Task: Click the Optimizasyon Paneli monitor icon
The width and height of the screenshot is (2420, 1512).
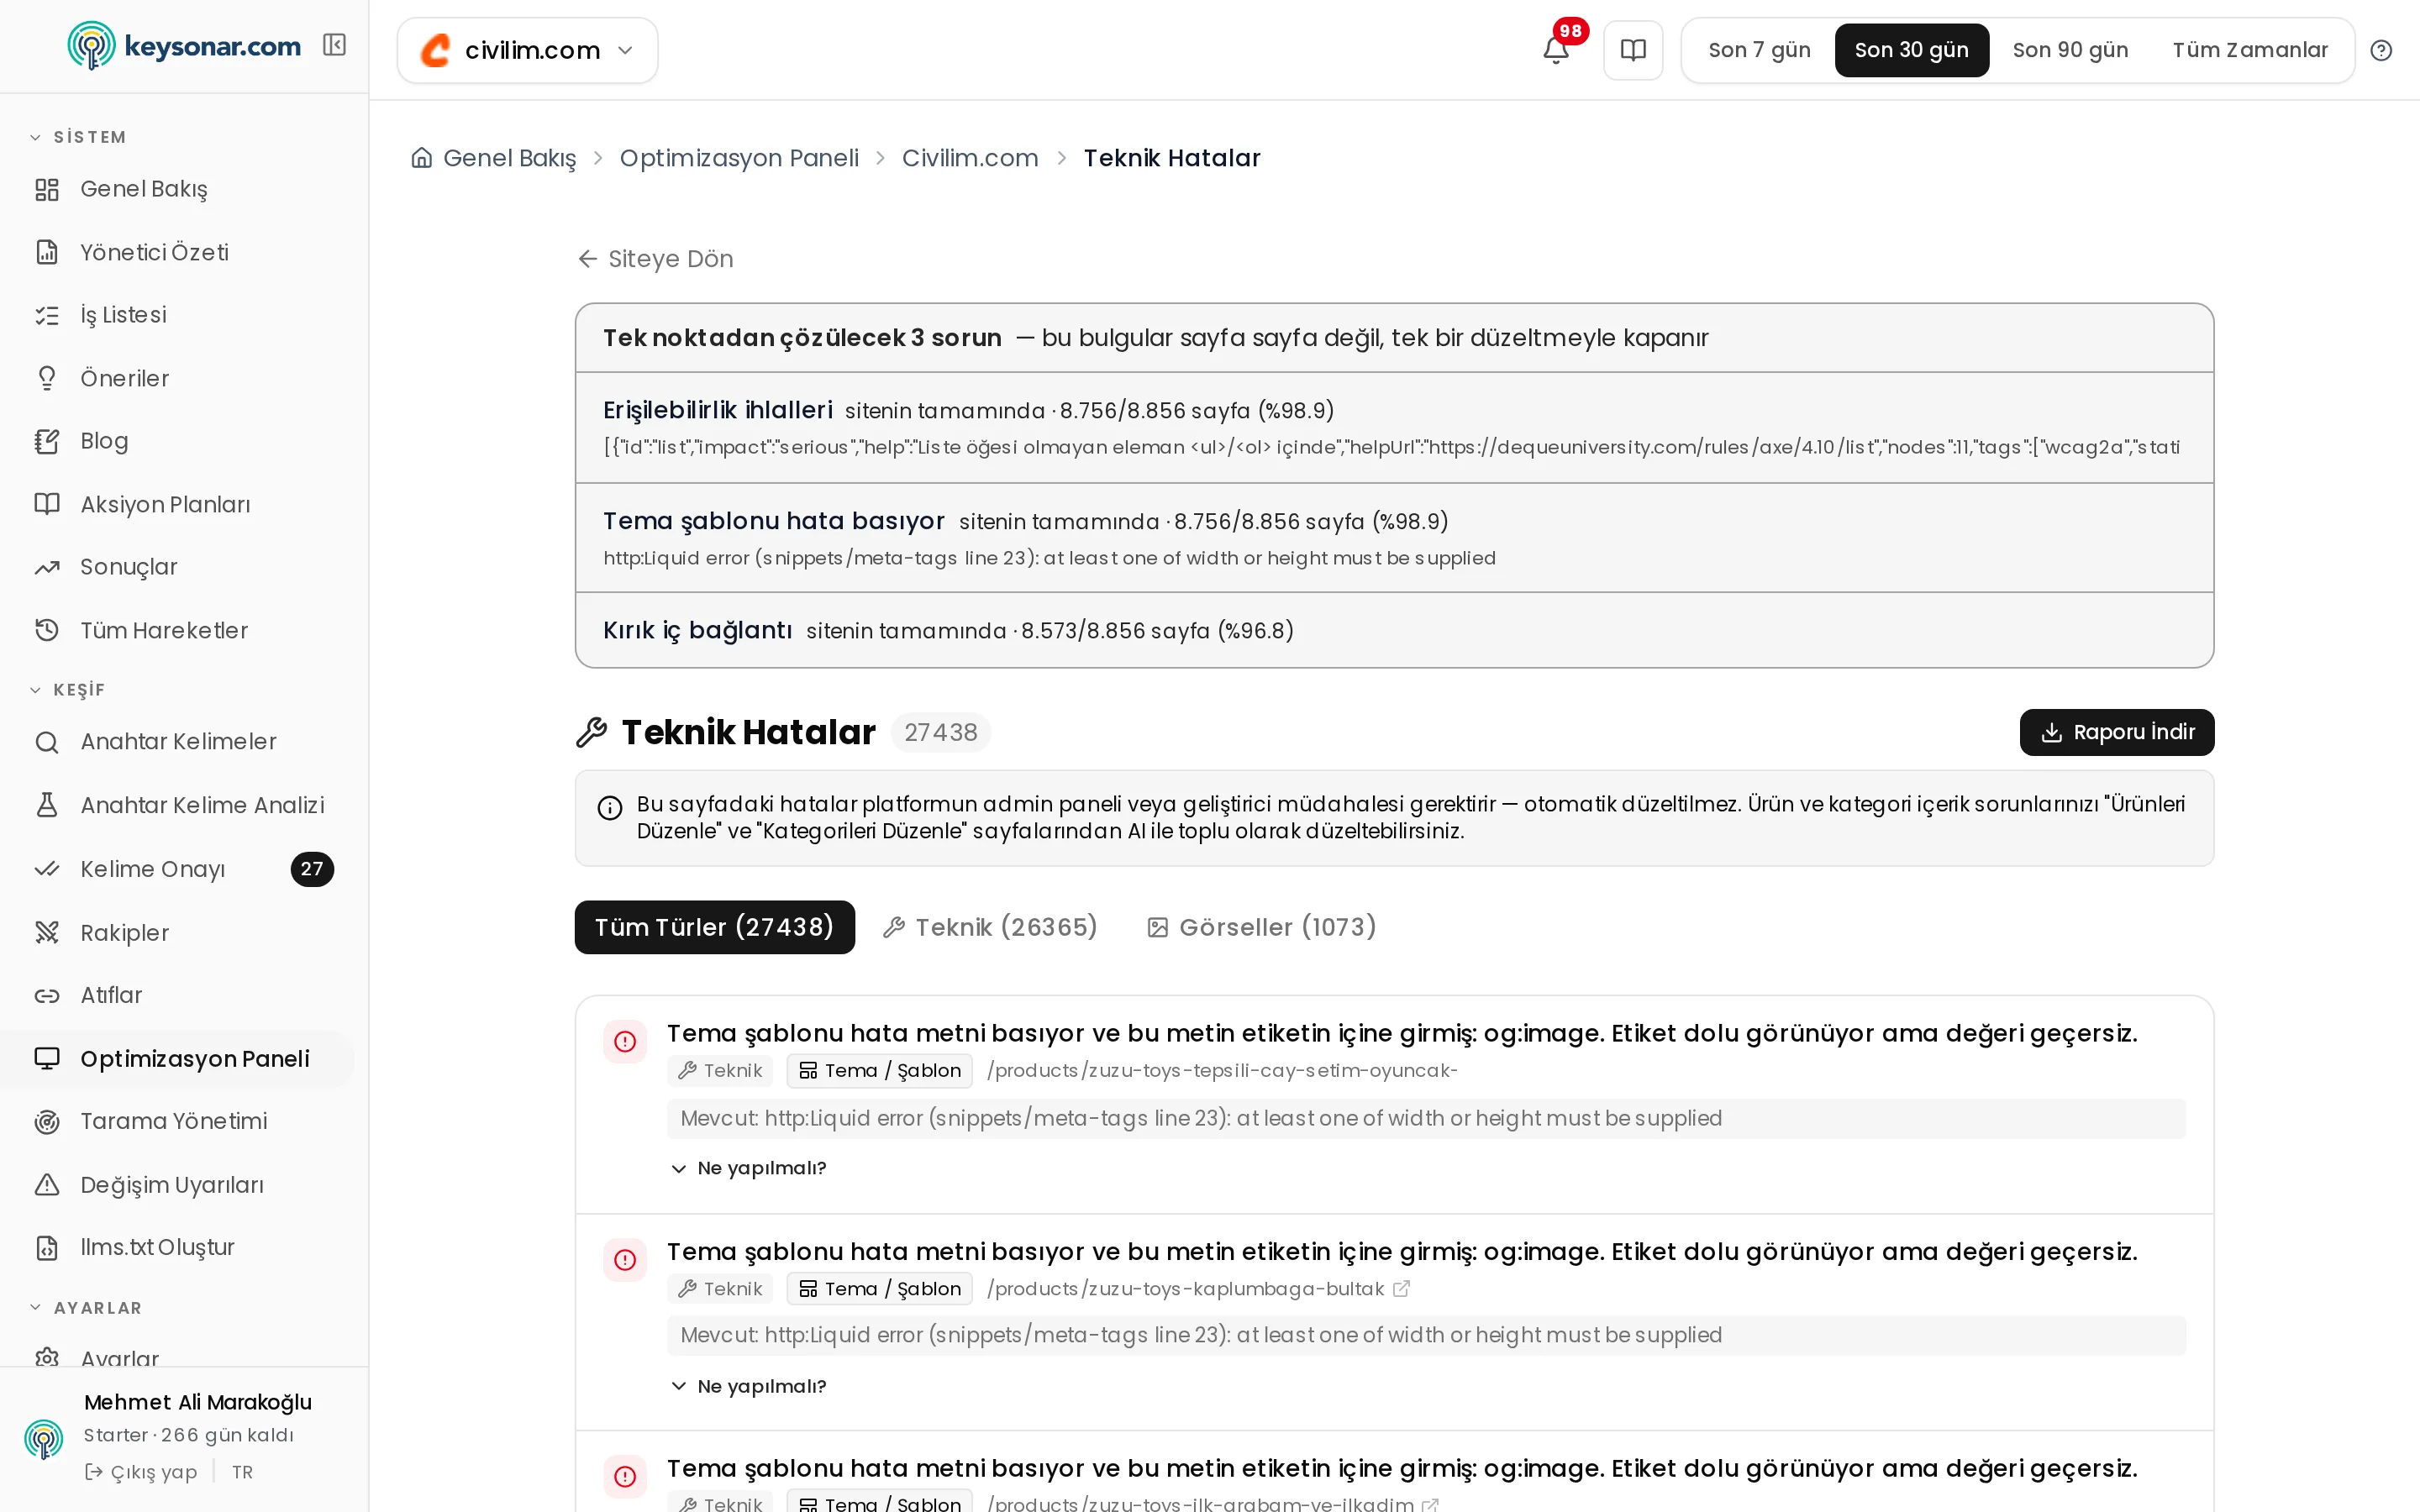Action: point(47,1058)
